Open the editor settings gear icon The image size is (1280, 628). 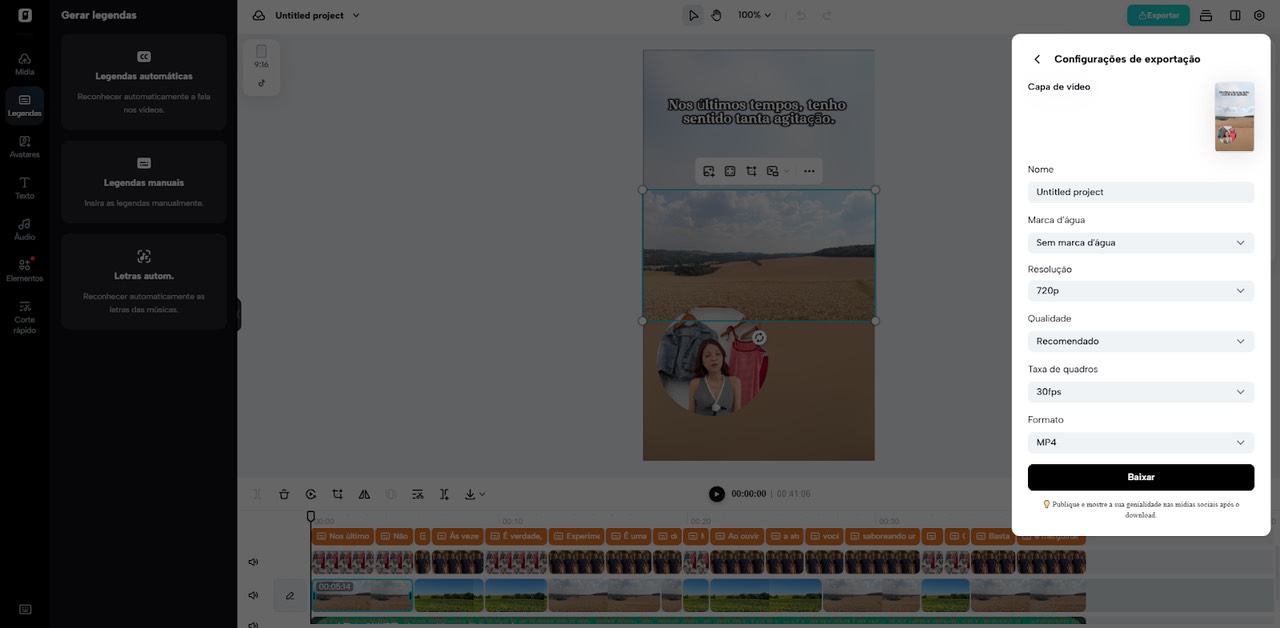pyautogui.click(x=1259, y=15)
